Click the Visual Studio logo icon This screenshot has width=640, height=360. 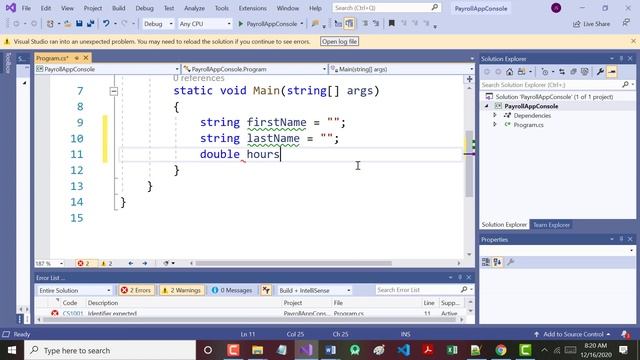coord(11,8)
